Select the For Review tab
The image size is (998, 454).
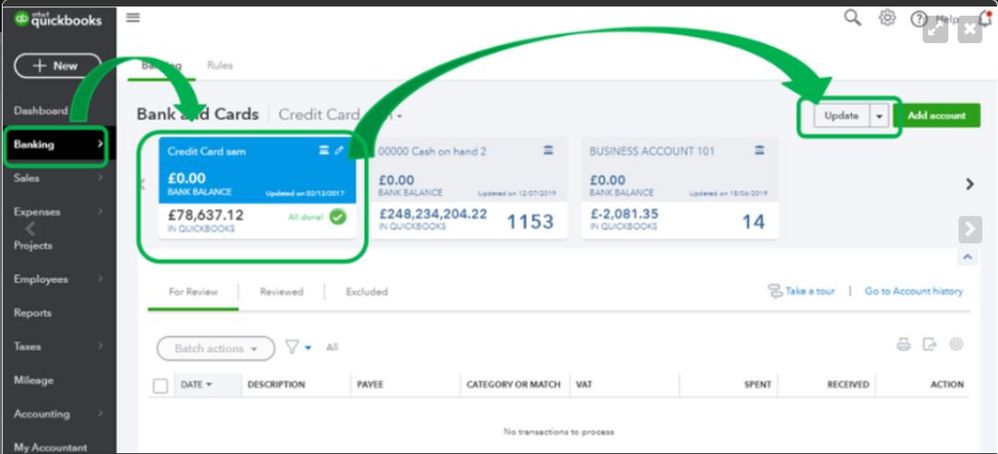[x=193, y=292]
